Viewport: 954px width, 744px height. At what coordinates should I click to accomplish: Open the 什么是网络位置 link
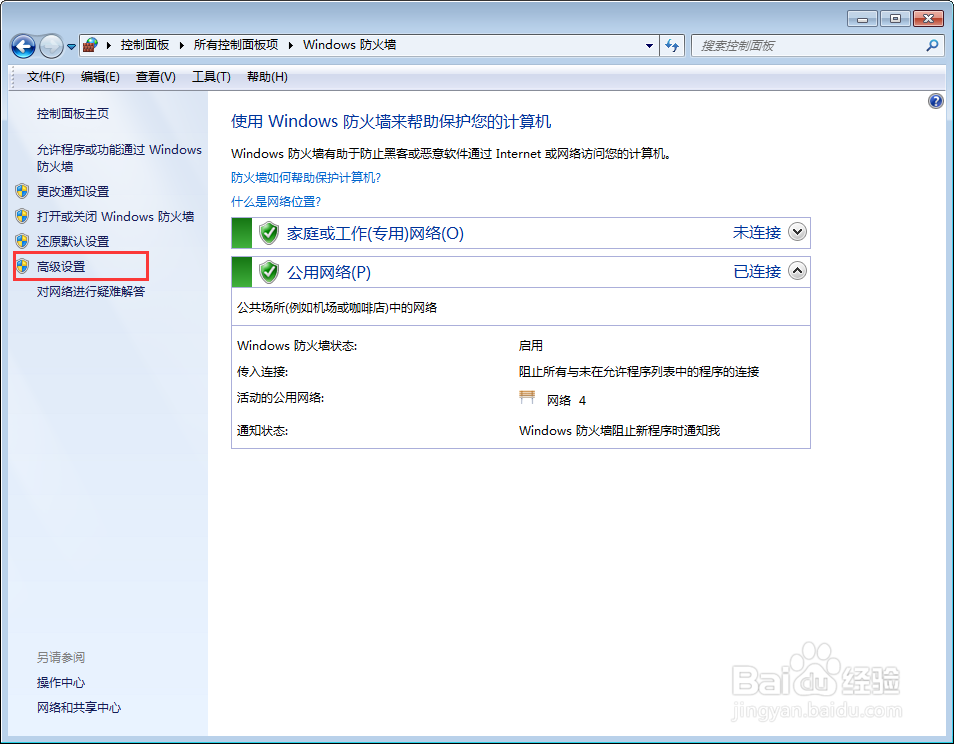(280, 201)
